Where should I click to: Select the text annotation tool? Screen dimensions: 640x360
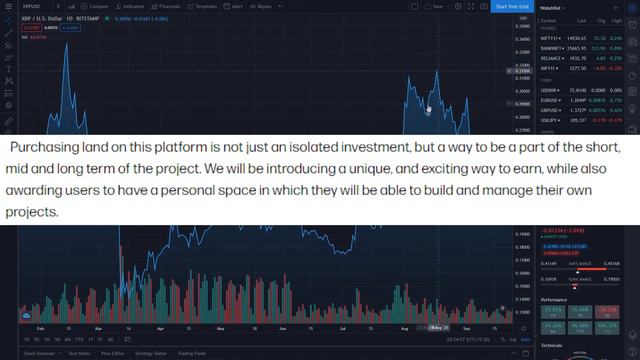[8, 69]
